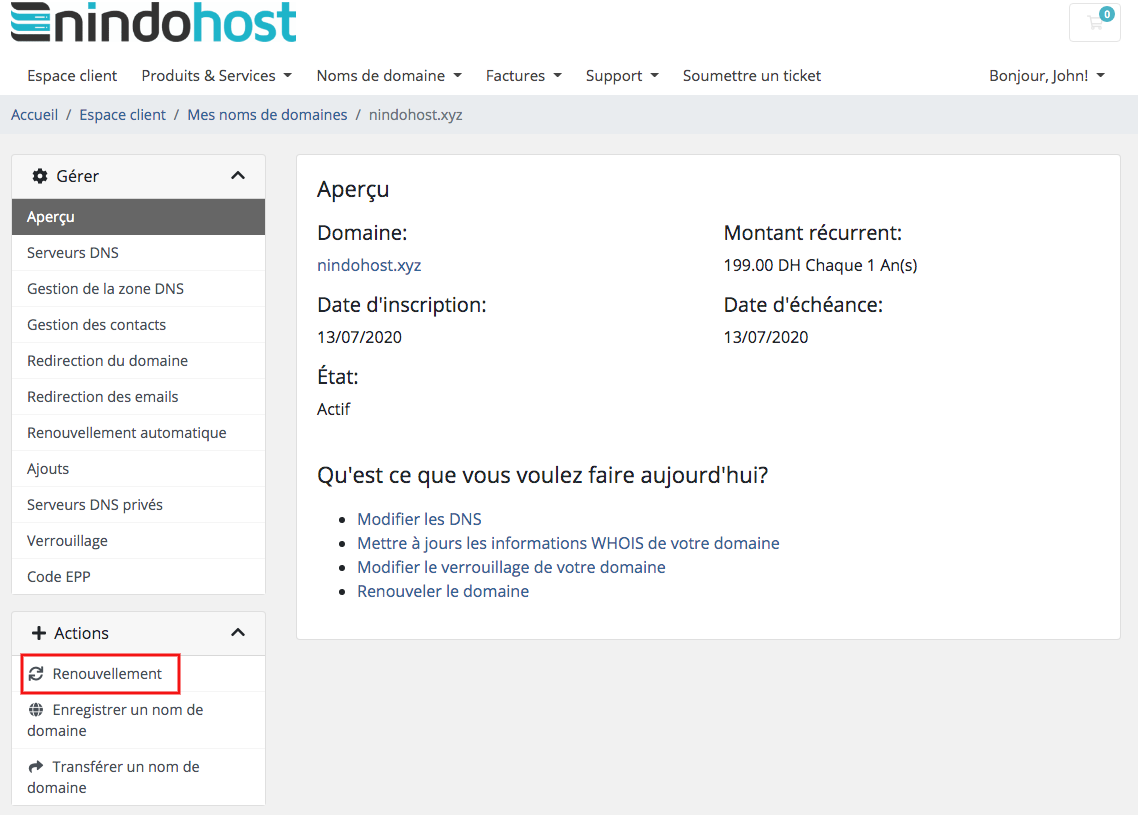1138x815 pixels.
Task: Click Transférer un nom de domaine label
Action: (x=113, y=777)
